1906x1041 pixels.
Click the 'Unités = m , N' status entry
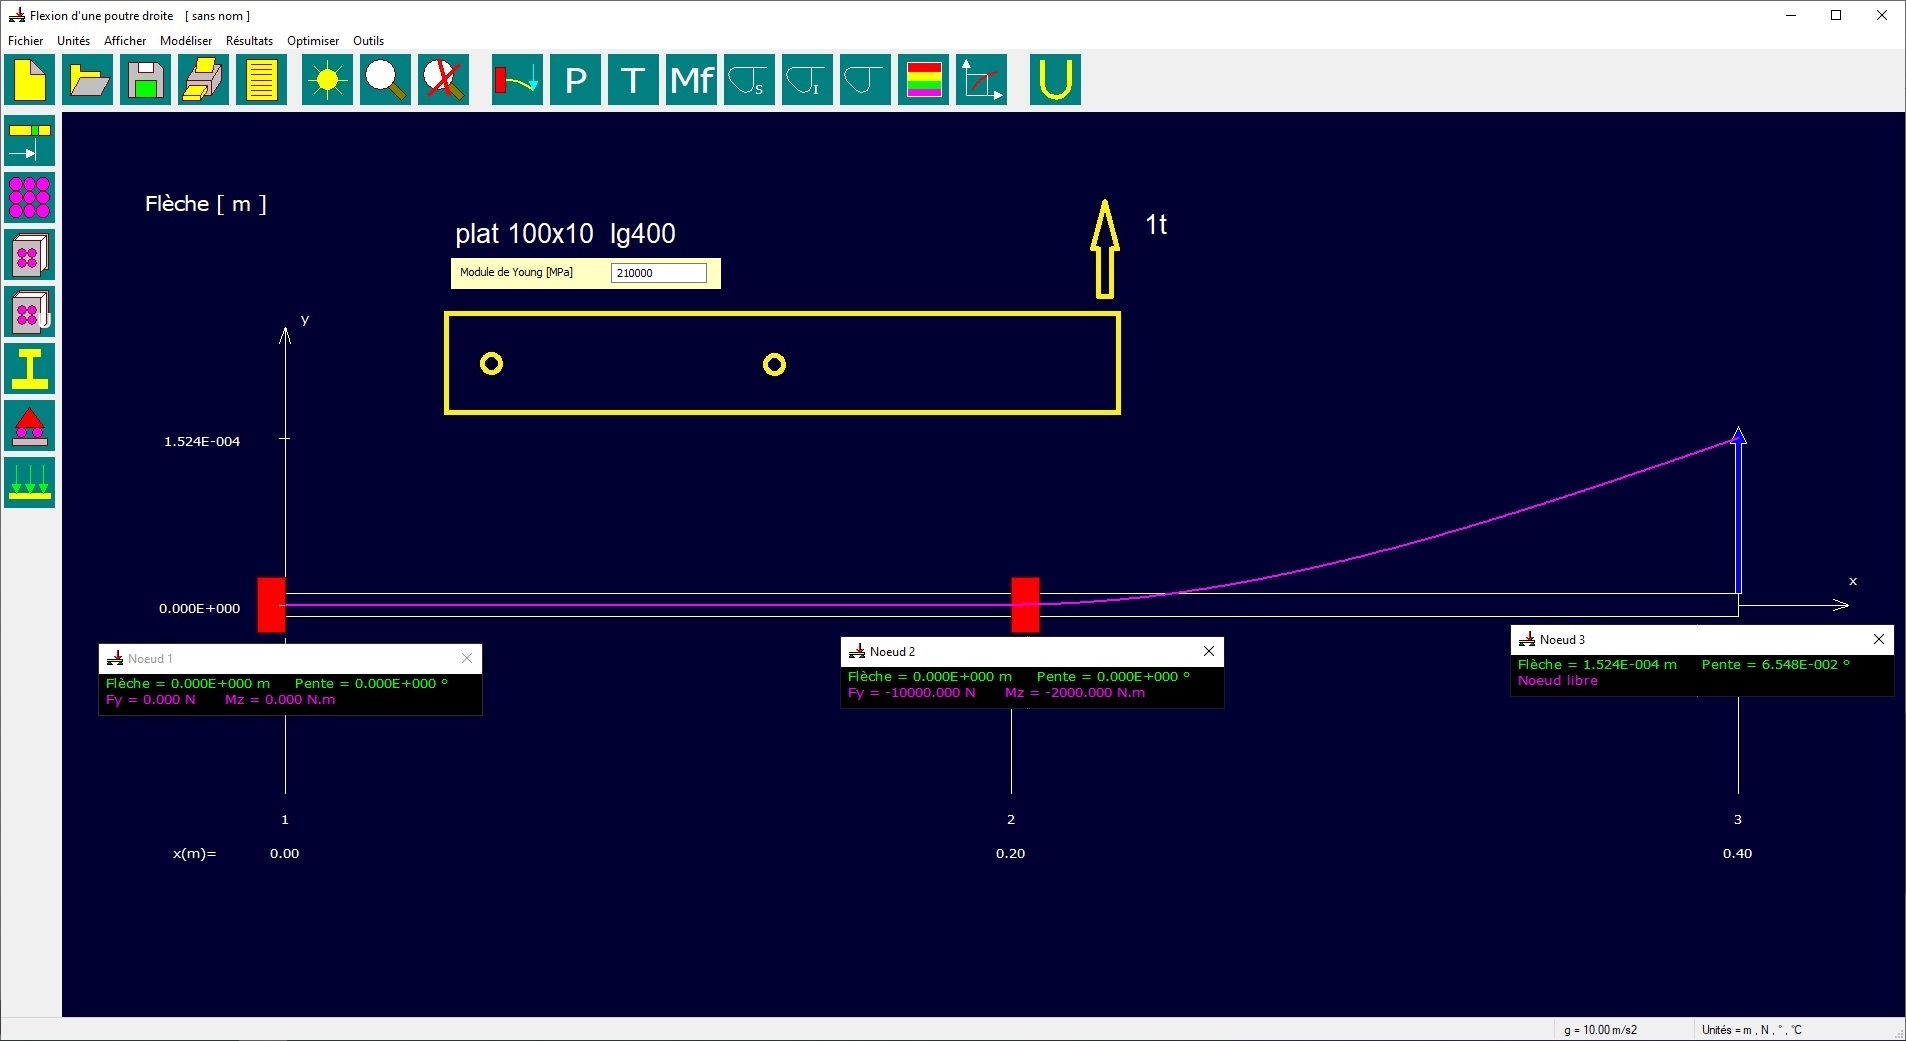[x=1751, y=1030]
